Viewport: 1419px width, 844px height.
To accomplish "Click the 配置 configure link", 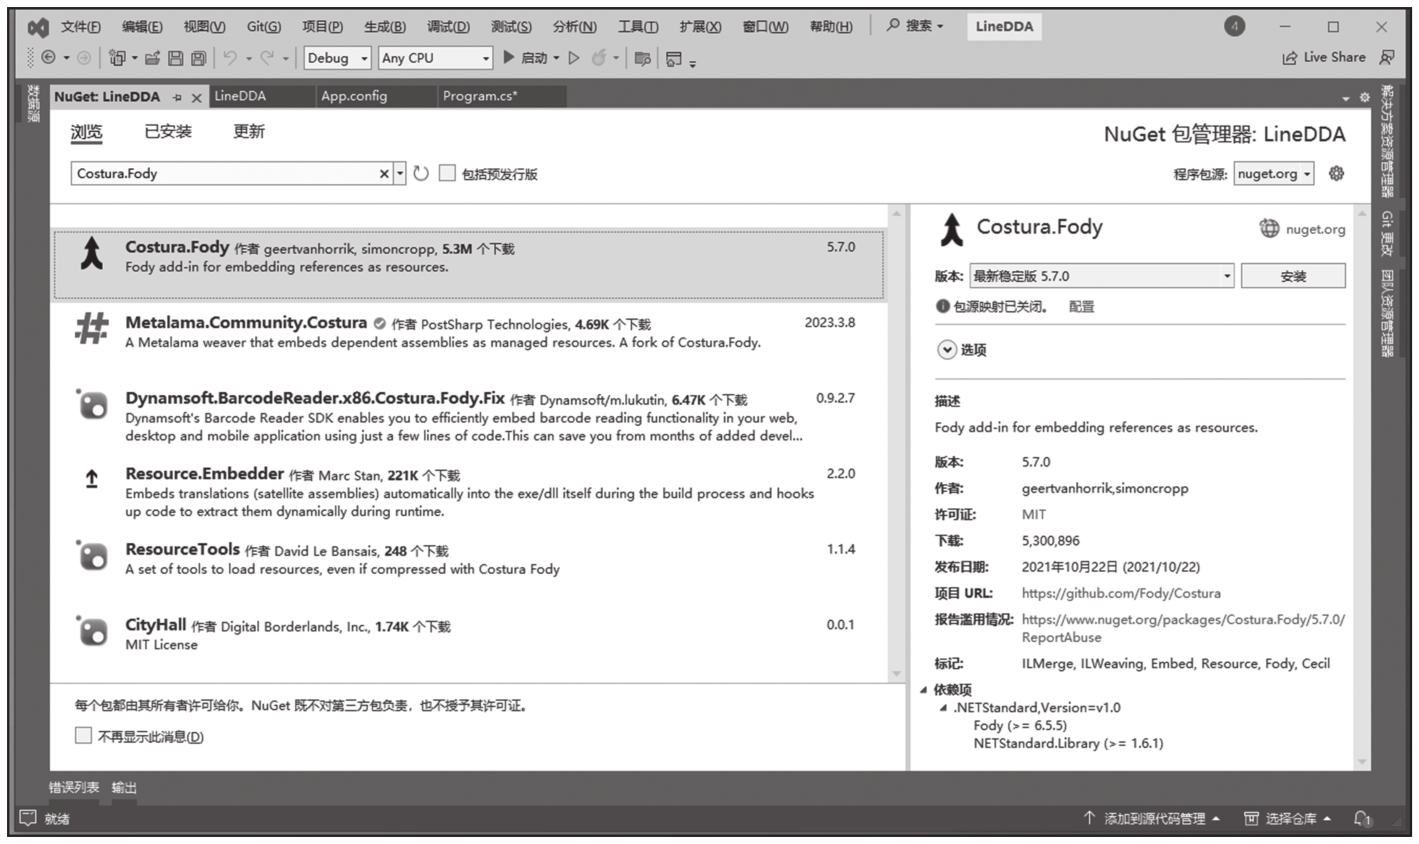I will (1081, 307).
